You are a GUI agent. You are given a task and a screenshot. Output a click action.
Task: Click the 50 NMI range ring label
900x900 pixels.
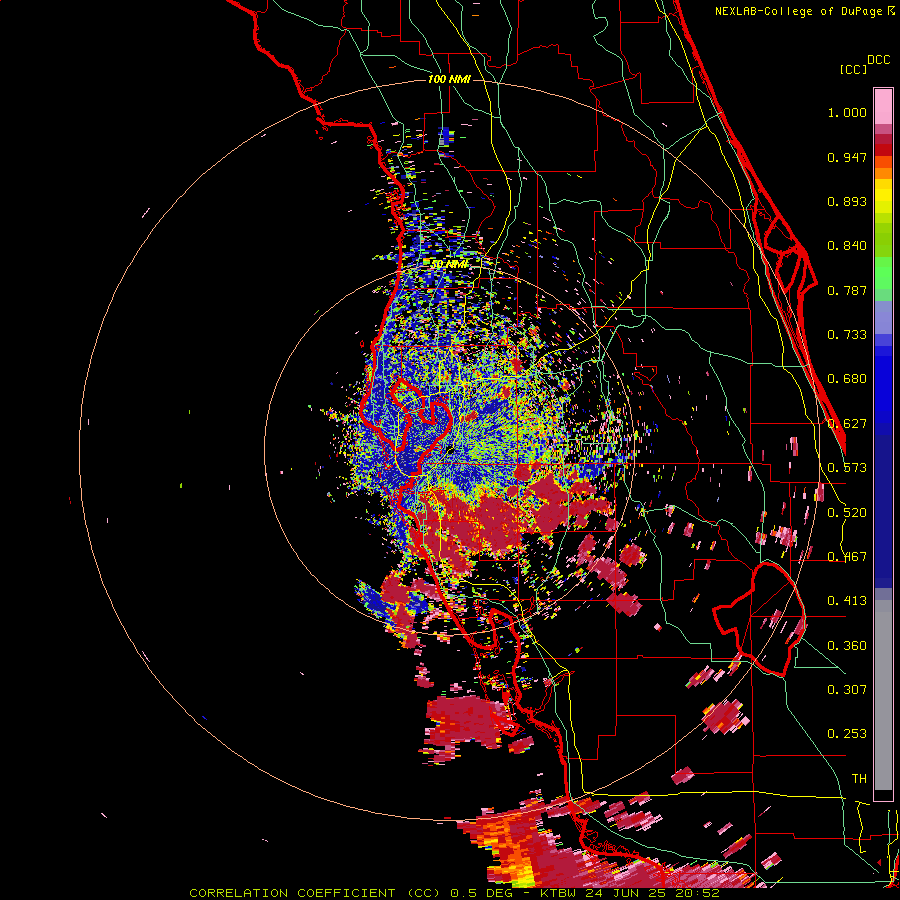coord(449,264)
